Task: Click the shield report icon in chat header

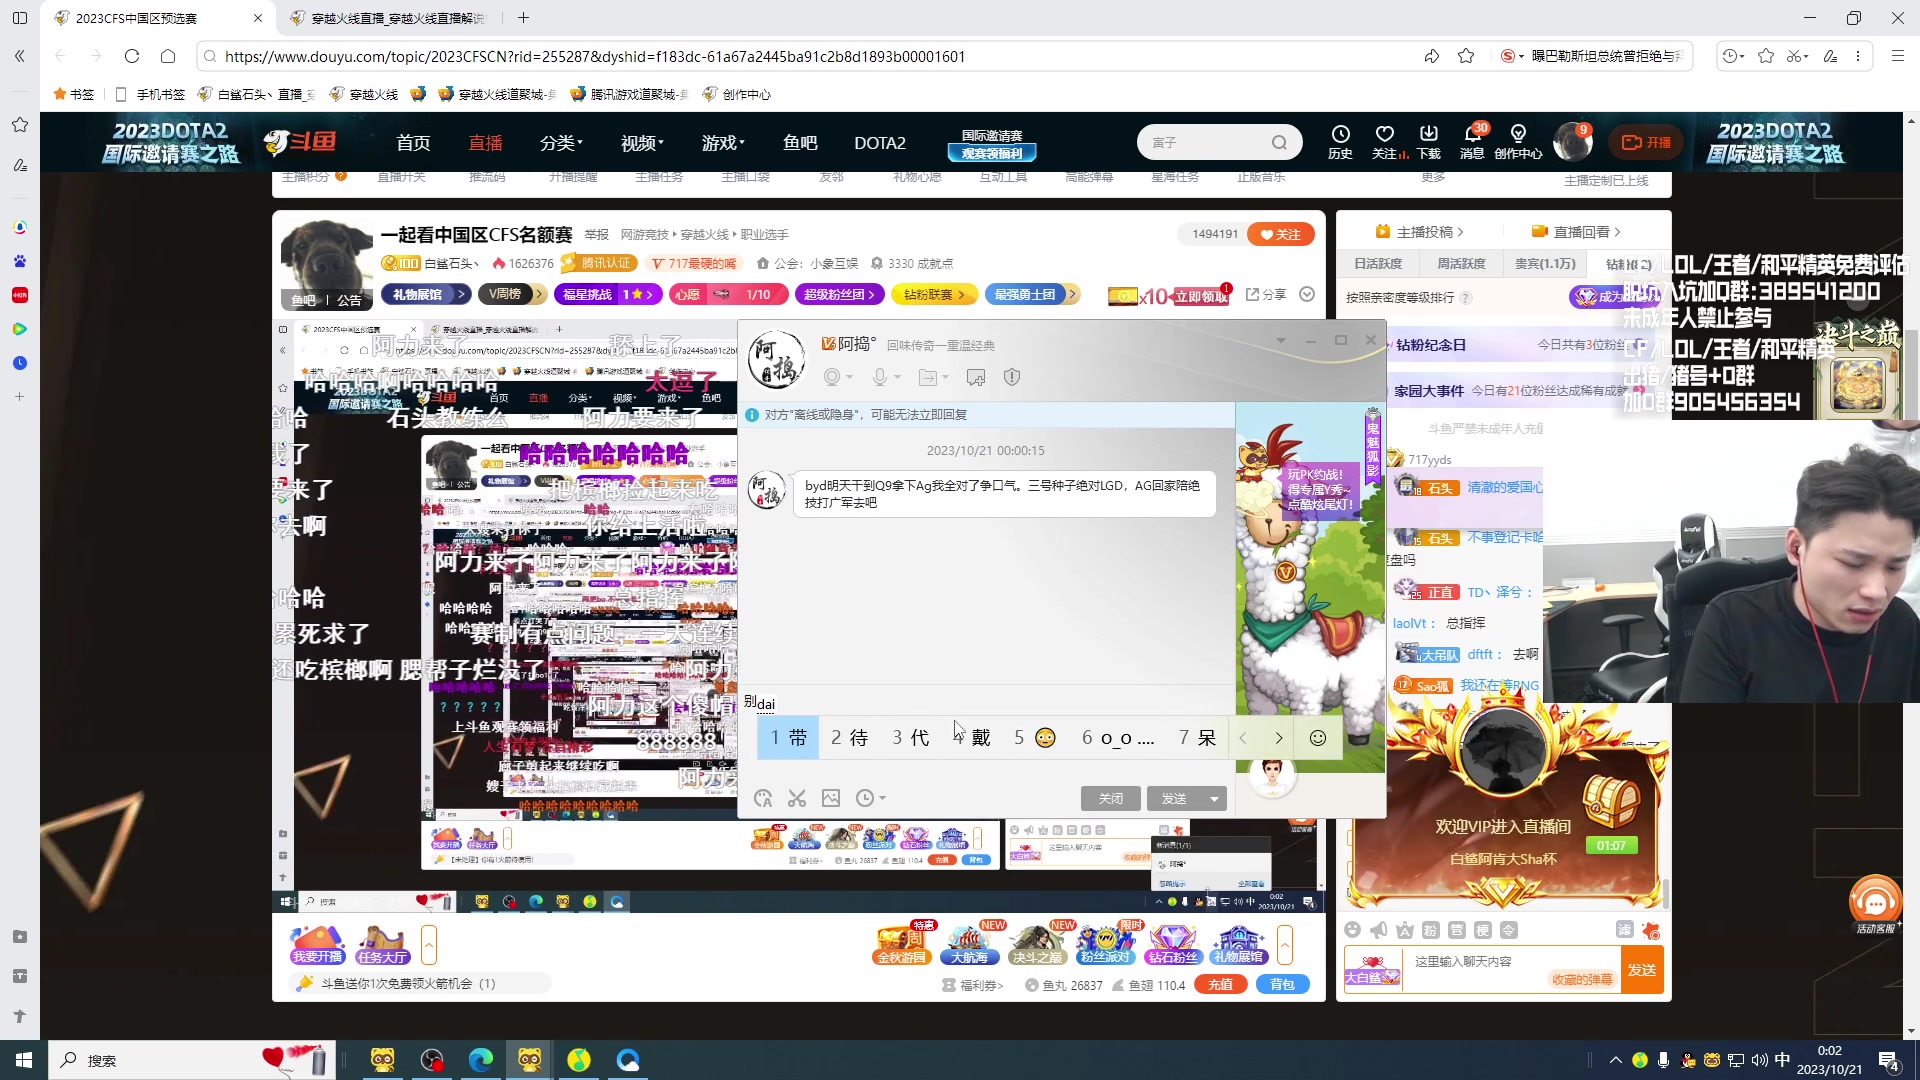Action: (1012, 377)
